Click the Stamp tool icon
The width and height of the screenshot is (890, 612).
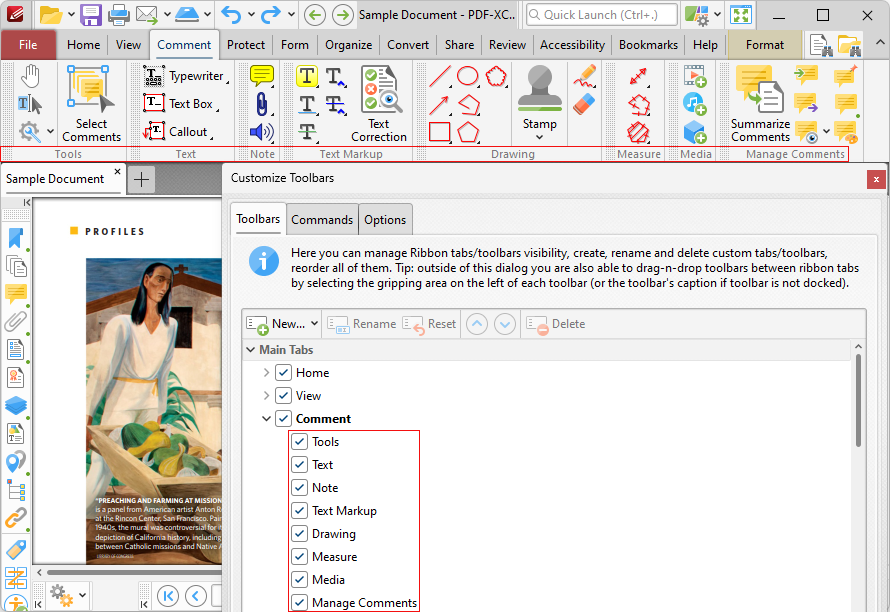(x=540, y=89)
